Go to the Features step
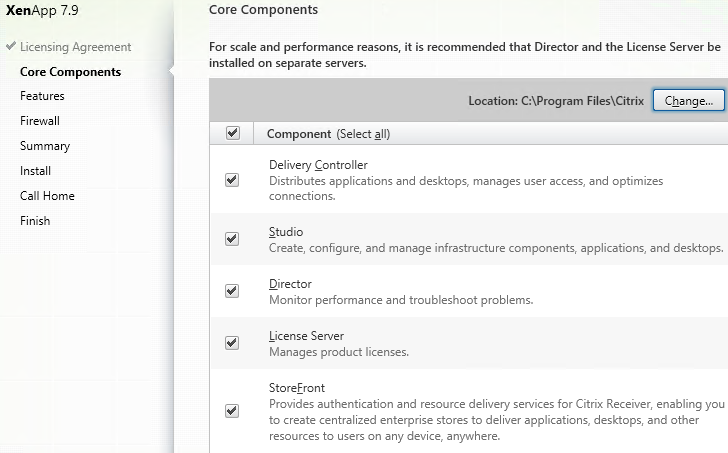728x453 pixels. point(42,96)
